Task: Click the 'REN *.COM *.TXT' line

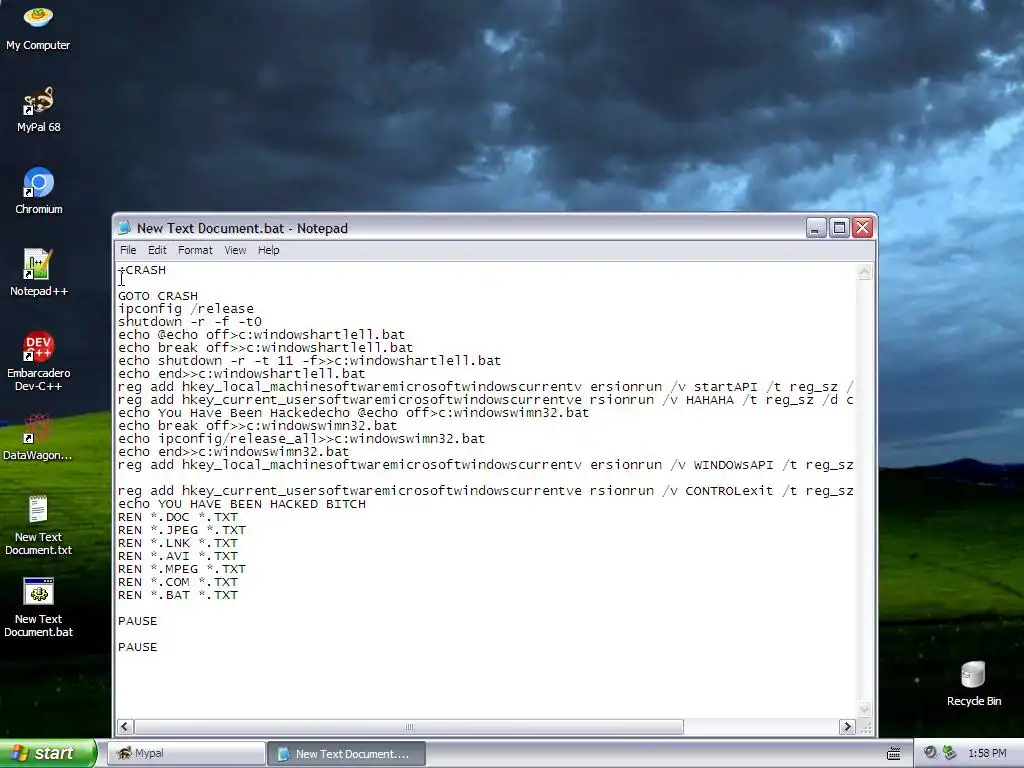Action: (x=178, y=583)
